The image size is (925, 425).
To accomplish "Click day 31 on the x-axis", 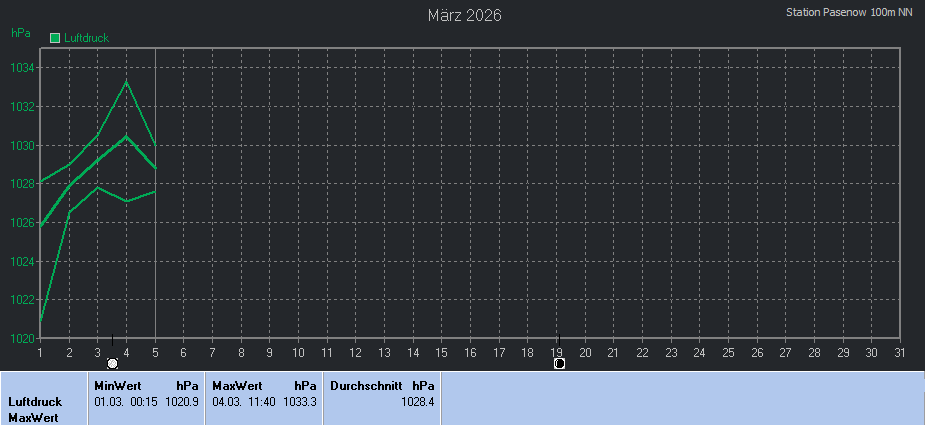I will coord(900,352).
